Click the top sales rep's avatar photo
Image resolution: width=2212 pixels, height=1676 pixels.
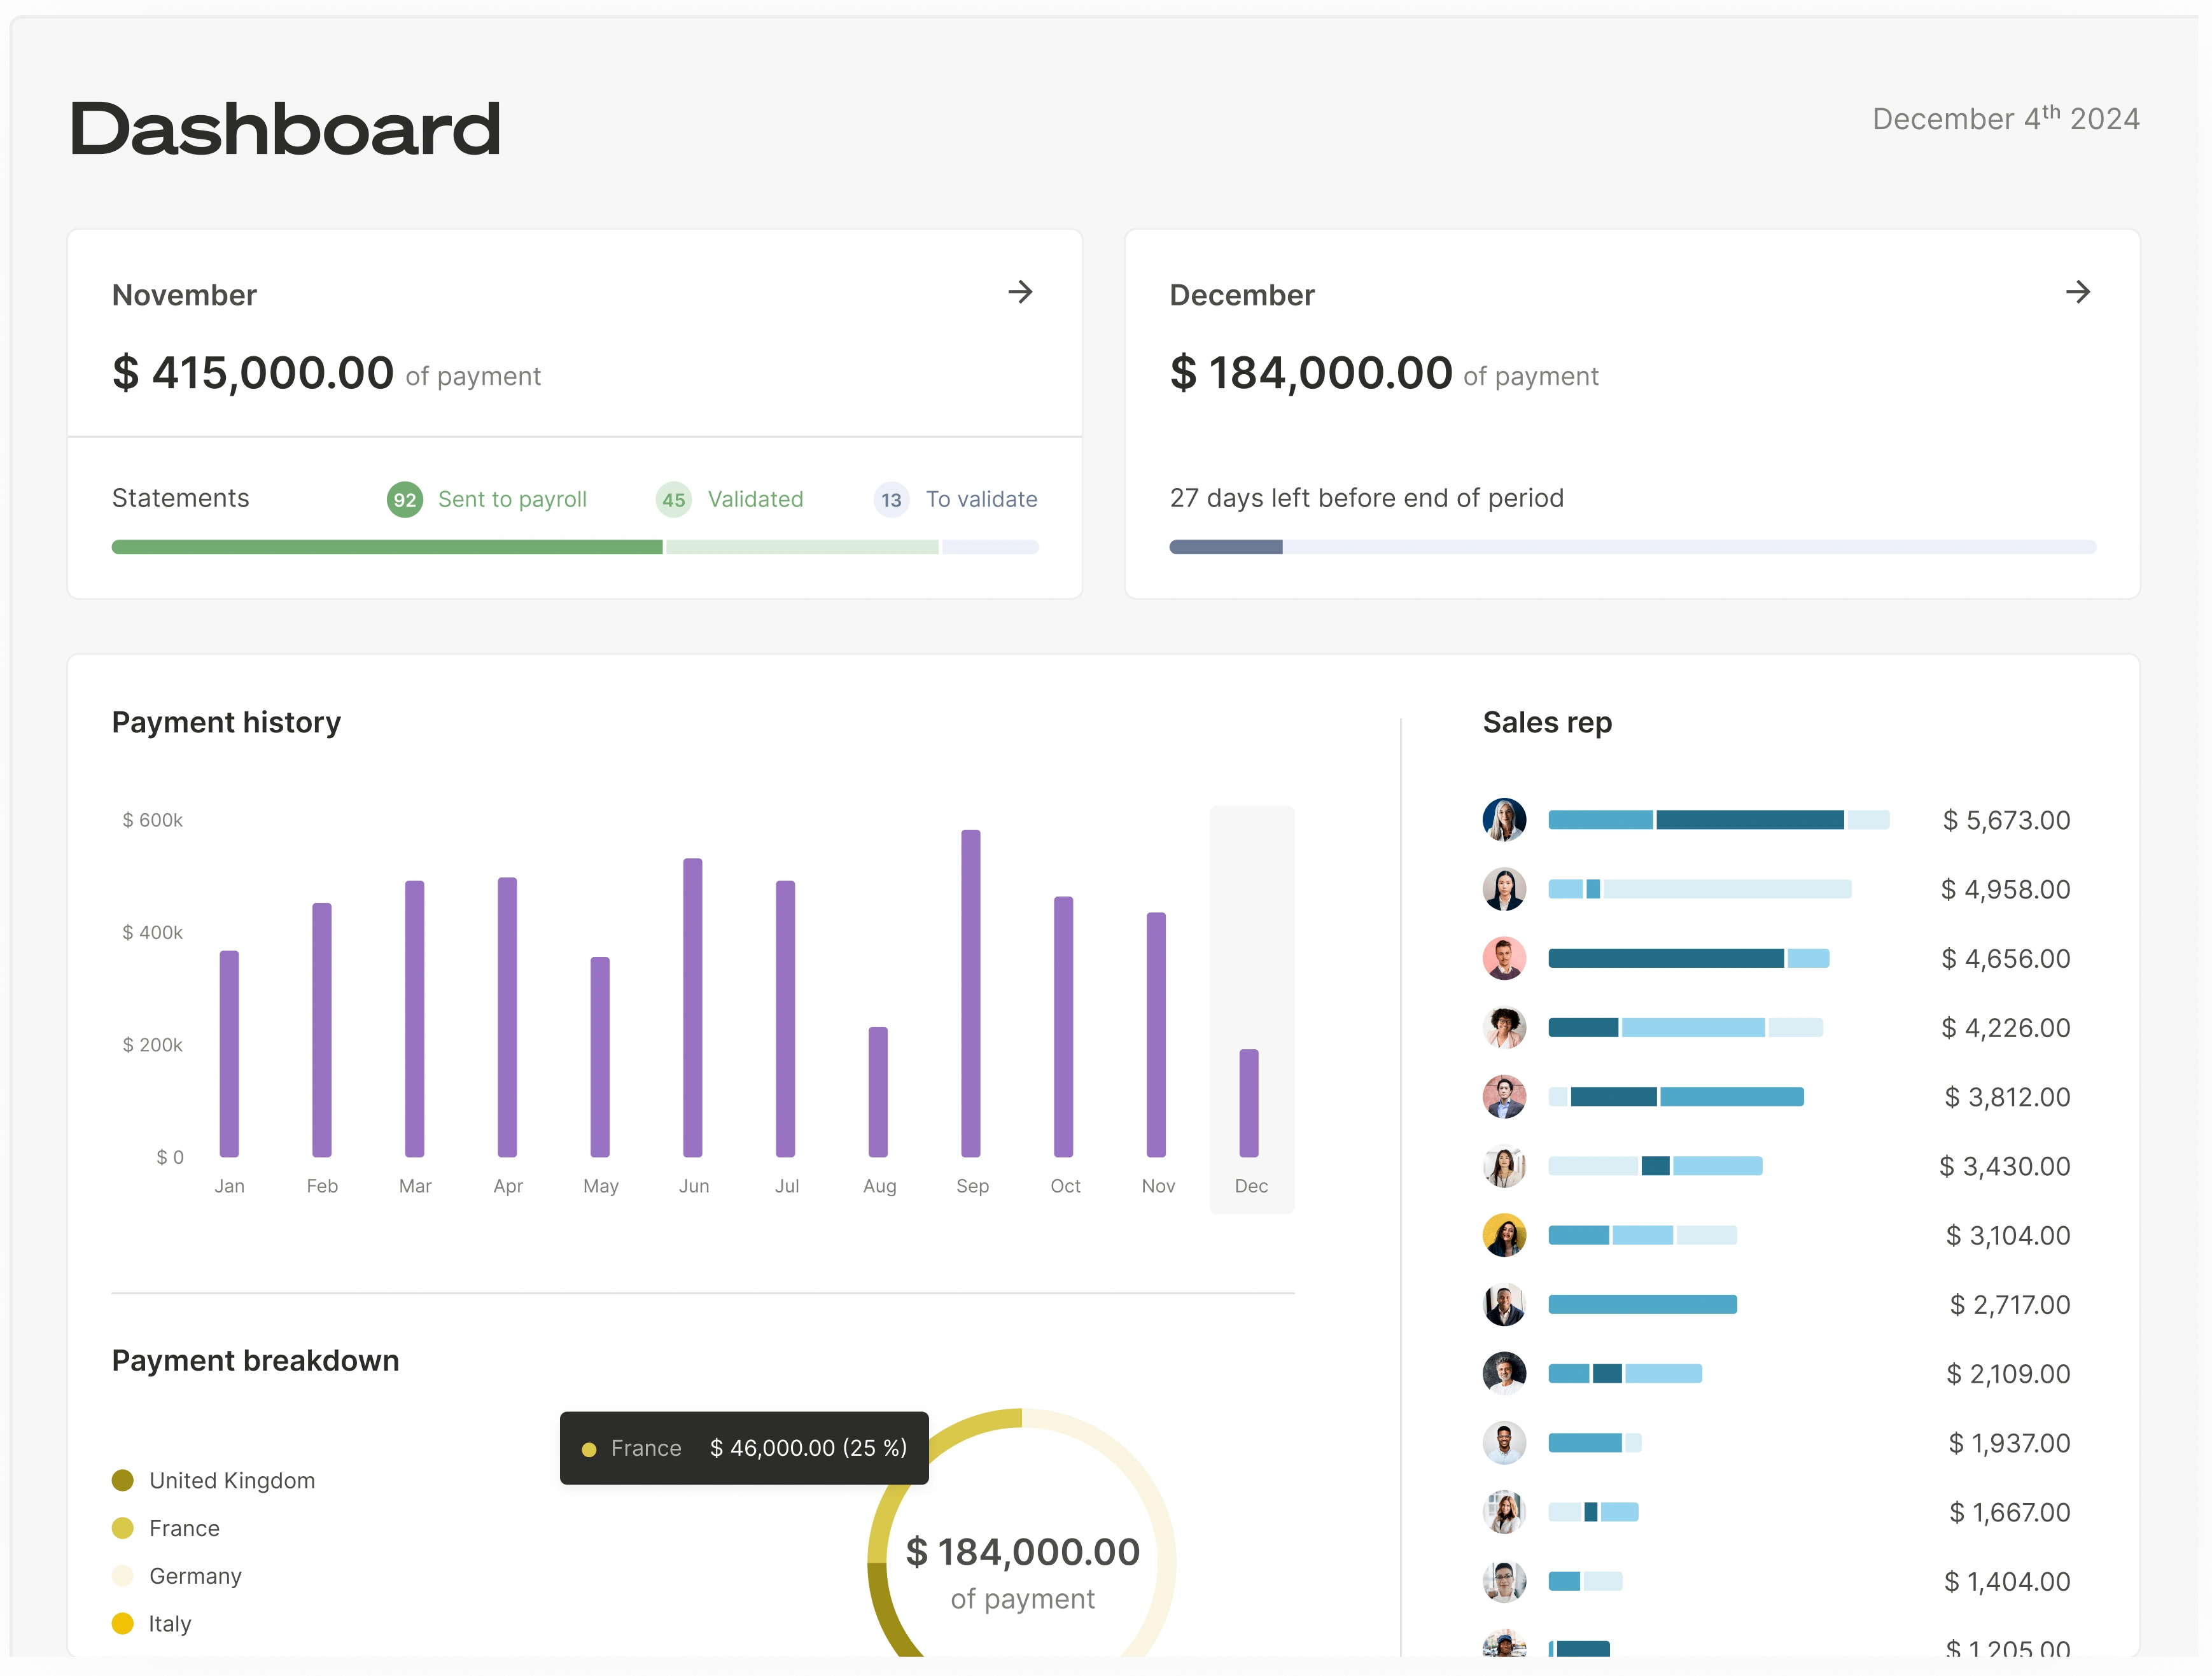coord(1504,819)
